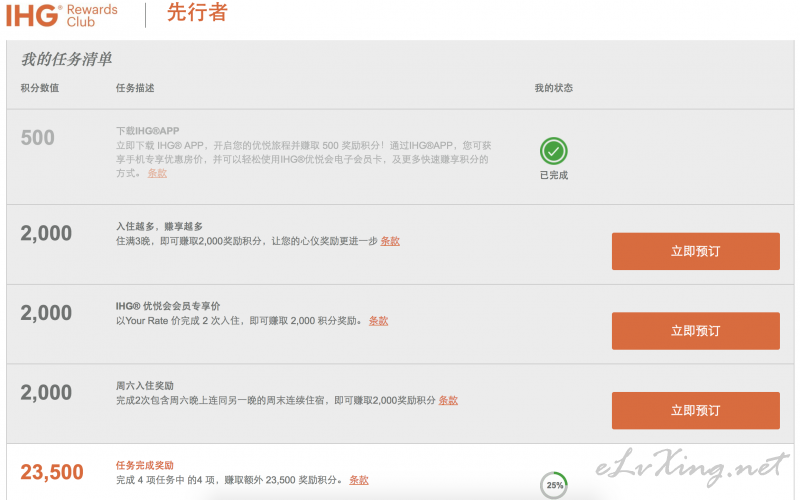Click the 周六入住奖励 task title
This screenshot has width=800, height=500.
[145, 386]
